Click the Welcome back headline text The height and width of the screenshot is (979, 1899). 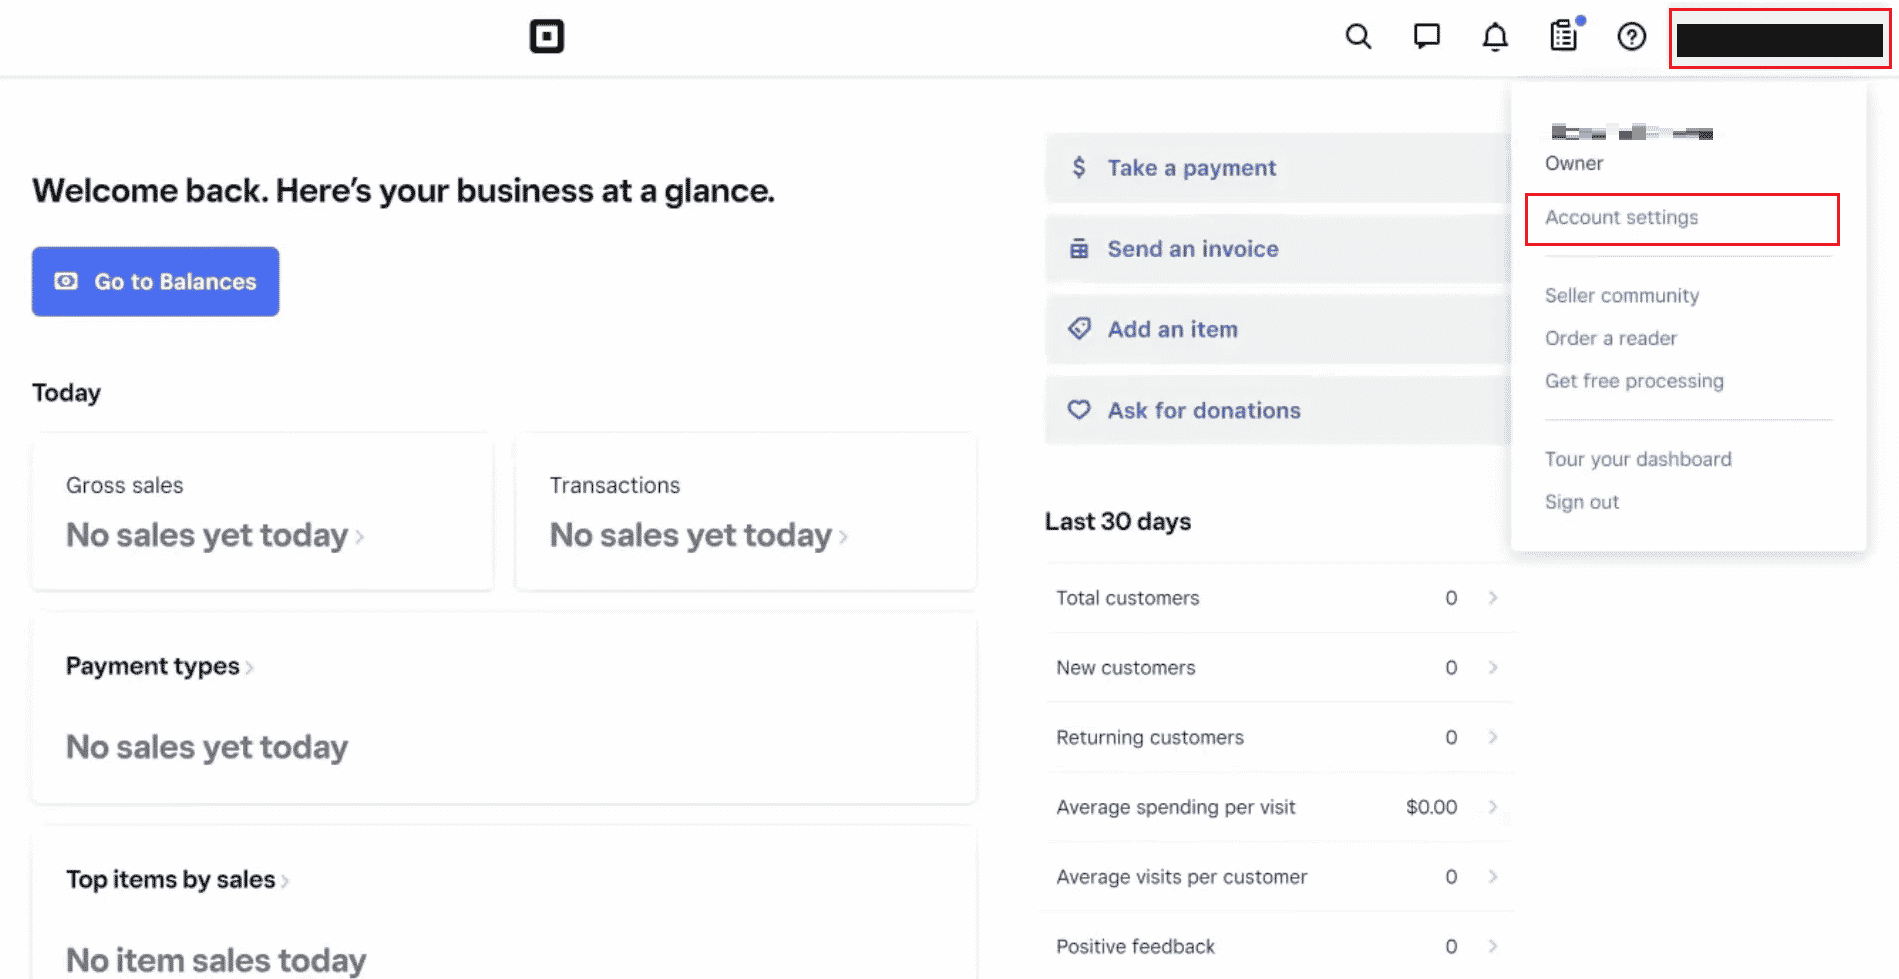403,190
